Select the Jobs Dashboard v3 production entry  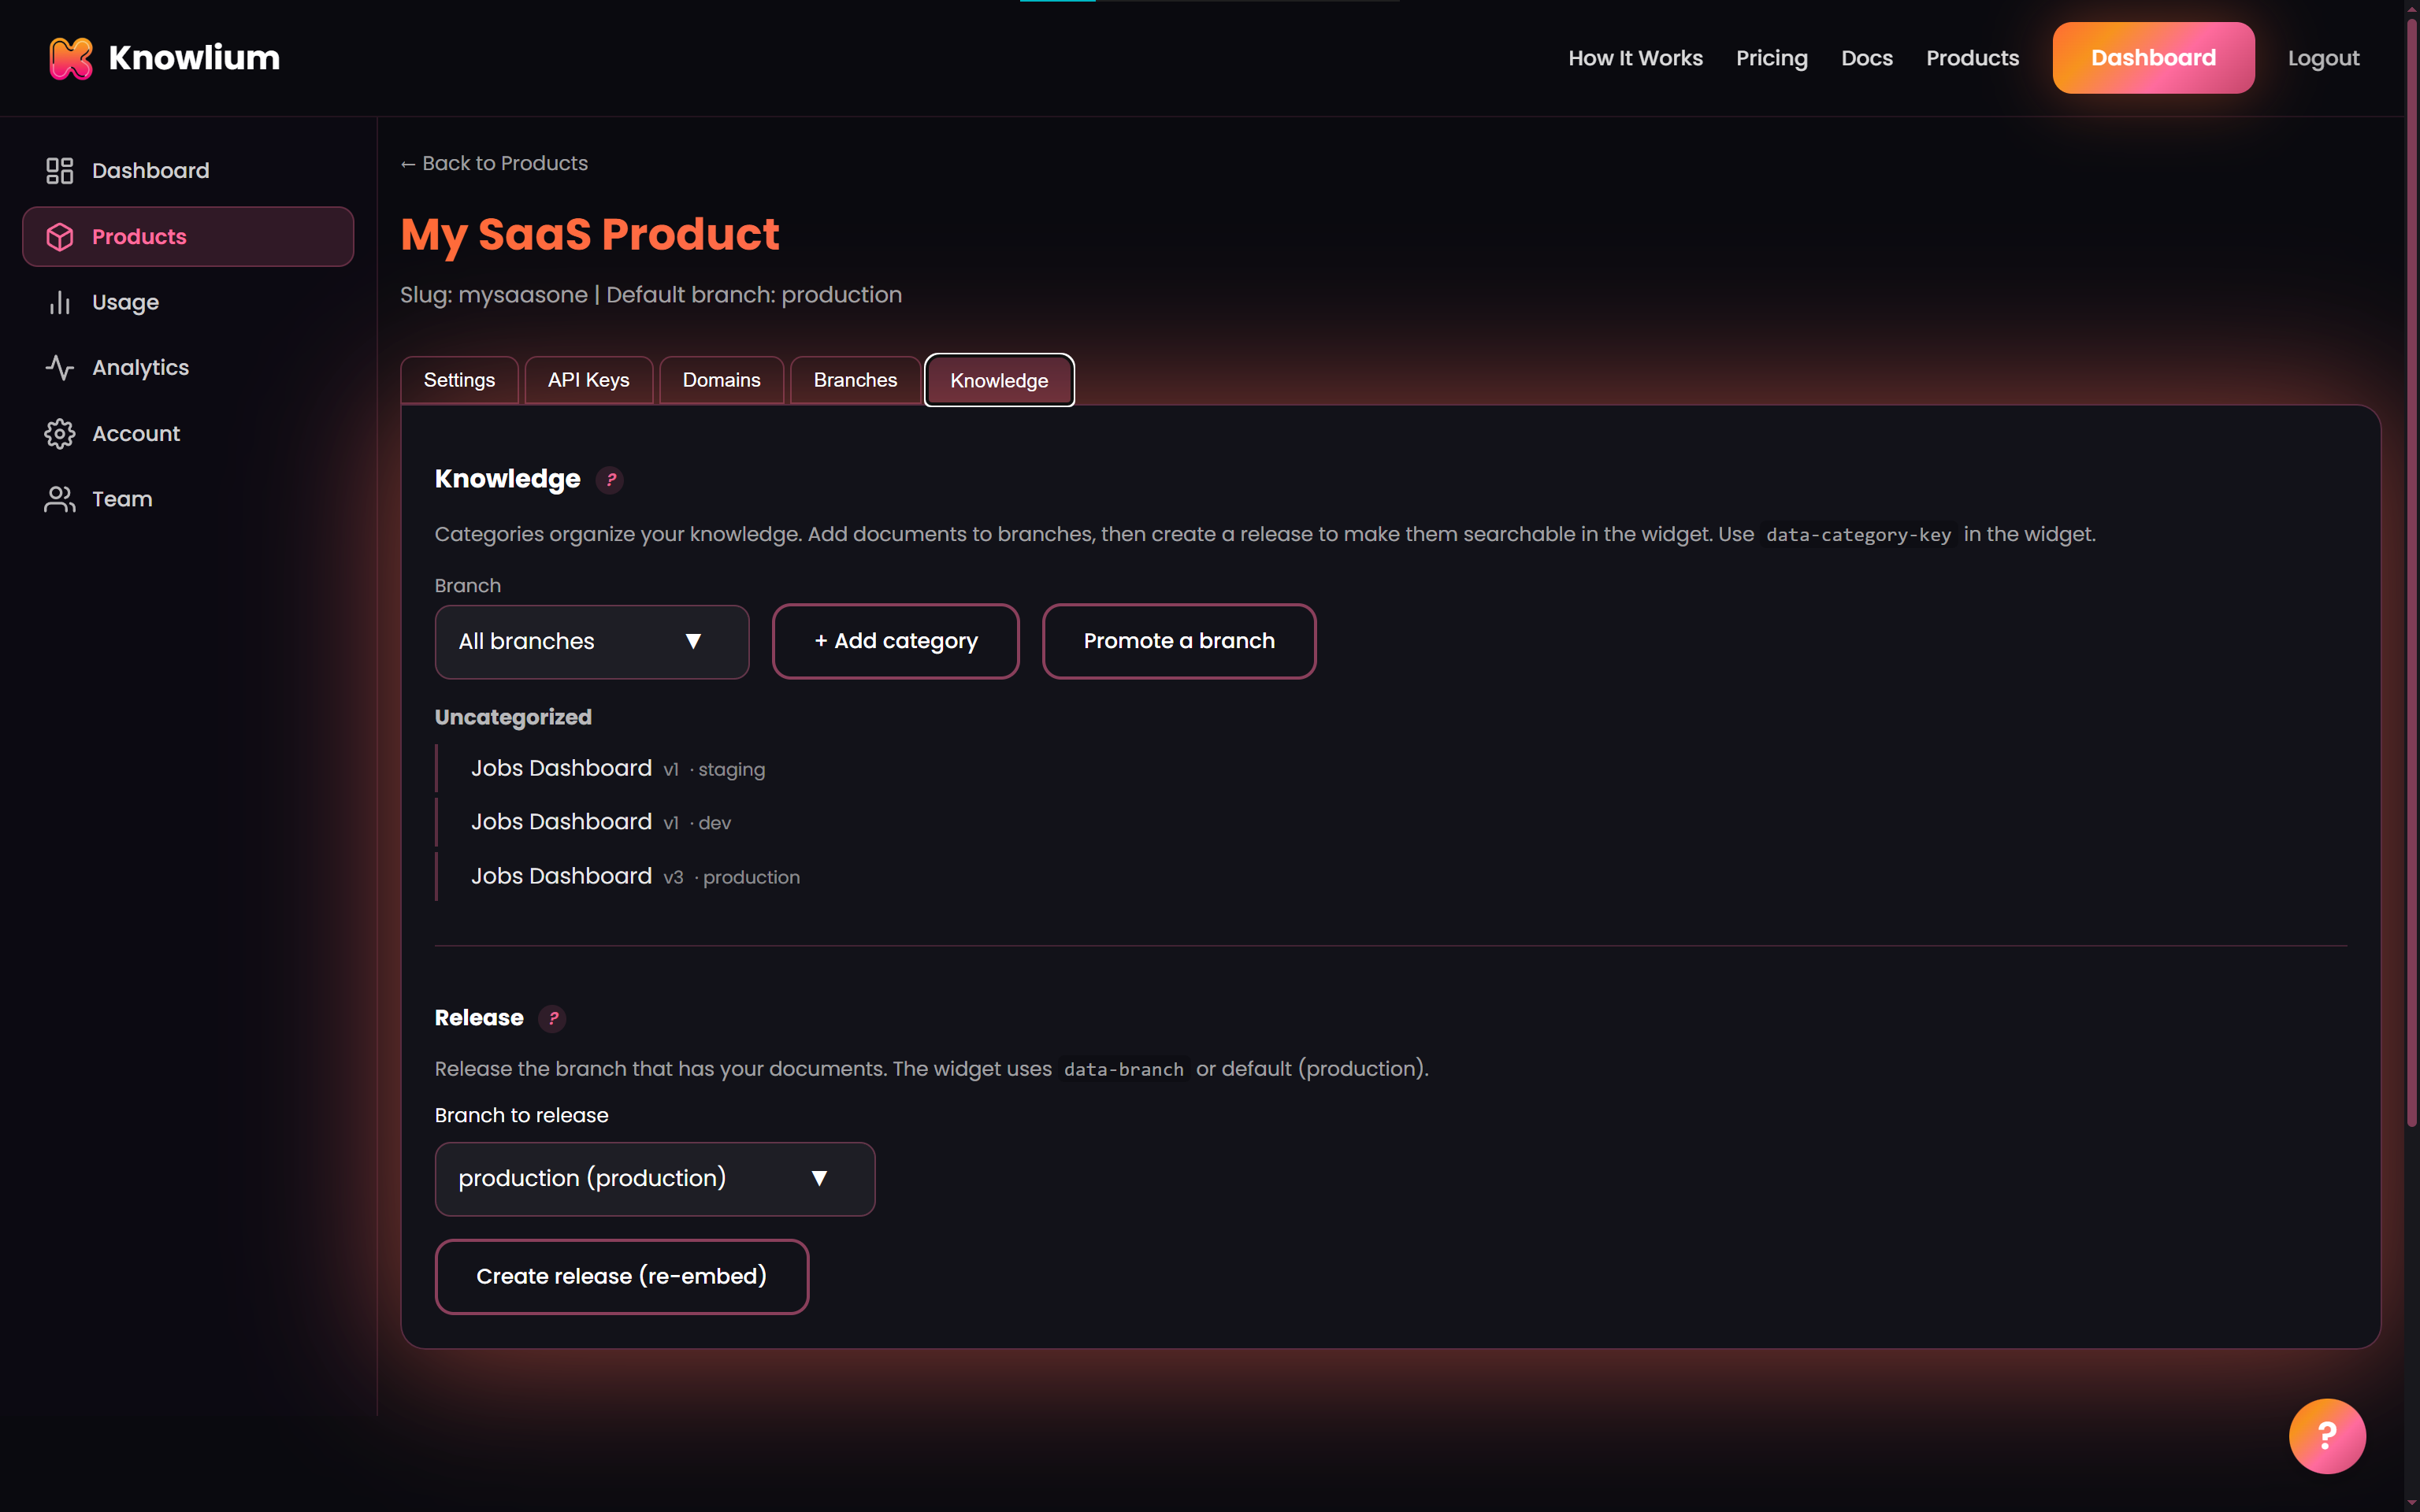click(561, 875)
